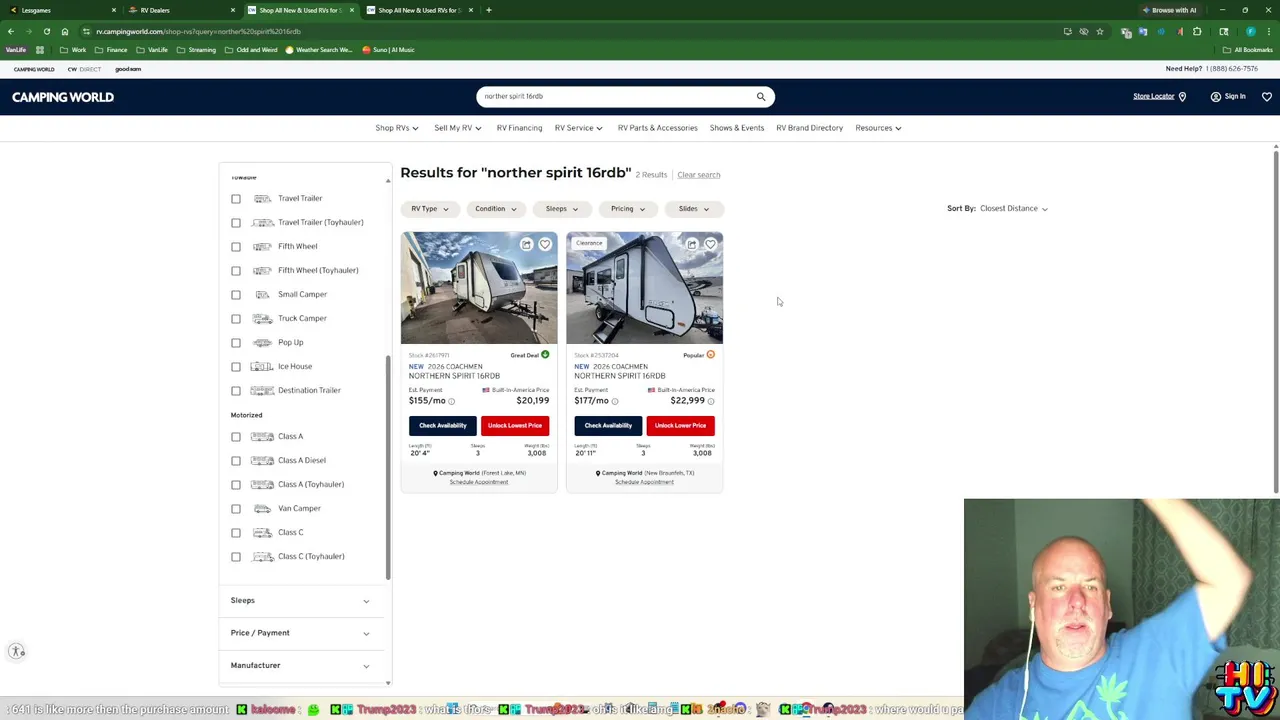Click info icon next to $155/mo

pos(451,401)
